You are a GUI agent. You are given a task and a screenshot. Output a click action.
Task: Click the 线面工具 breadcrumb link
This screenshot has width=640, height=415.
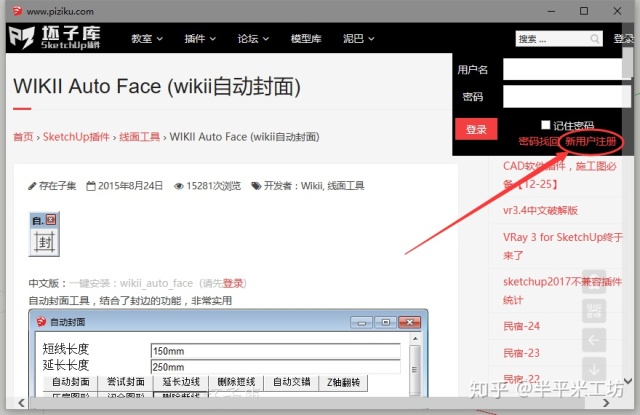tap(140, 137)
